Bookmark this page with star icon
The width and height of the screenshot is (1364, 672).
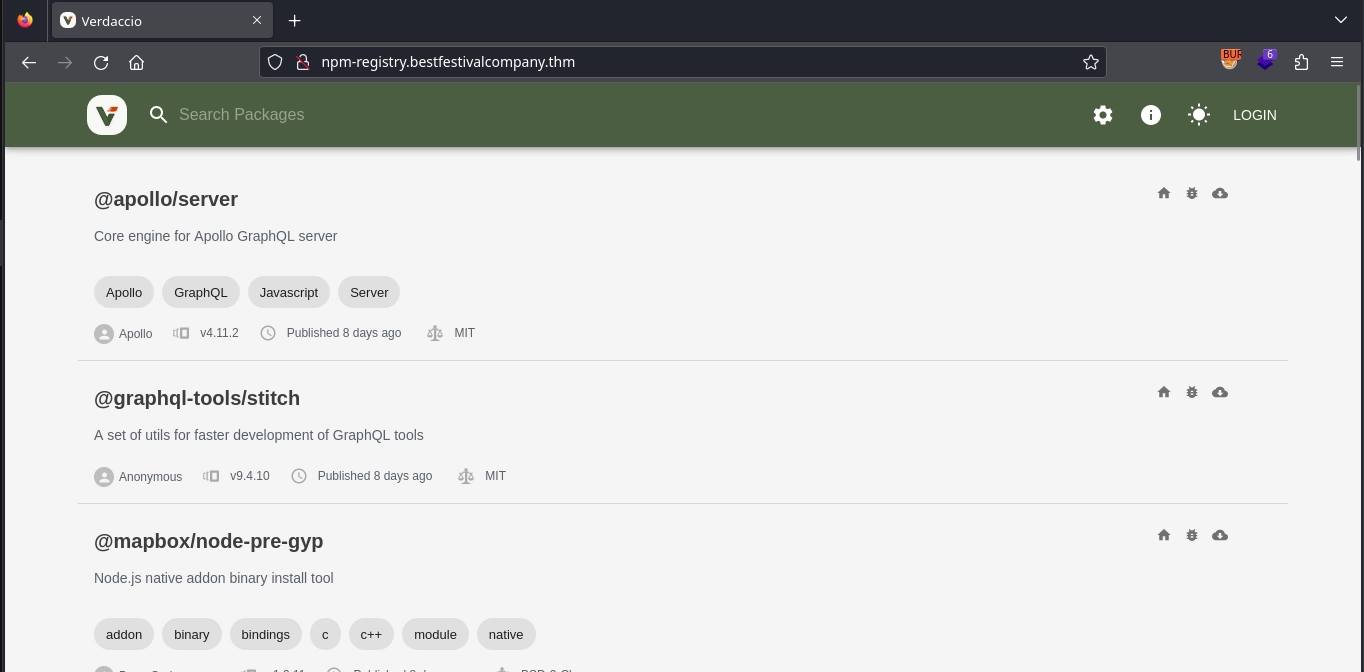pyautogui.click(x=1091, y=62)
